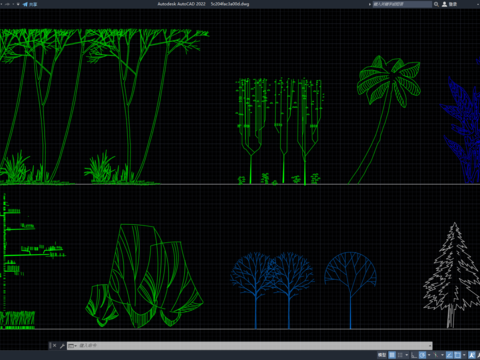The width and height of the screenshot is (480, 360).
Task: Toggle 2D object snap button
Action: point(457,355)
